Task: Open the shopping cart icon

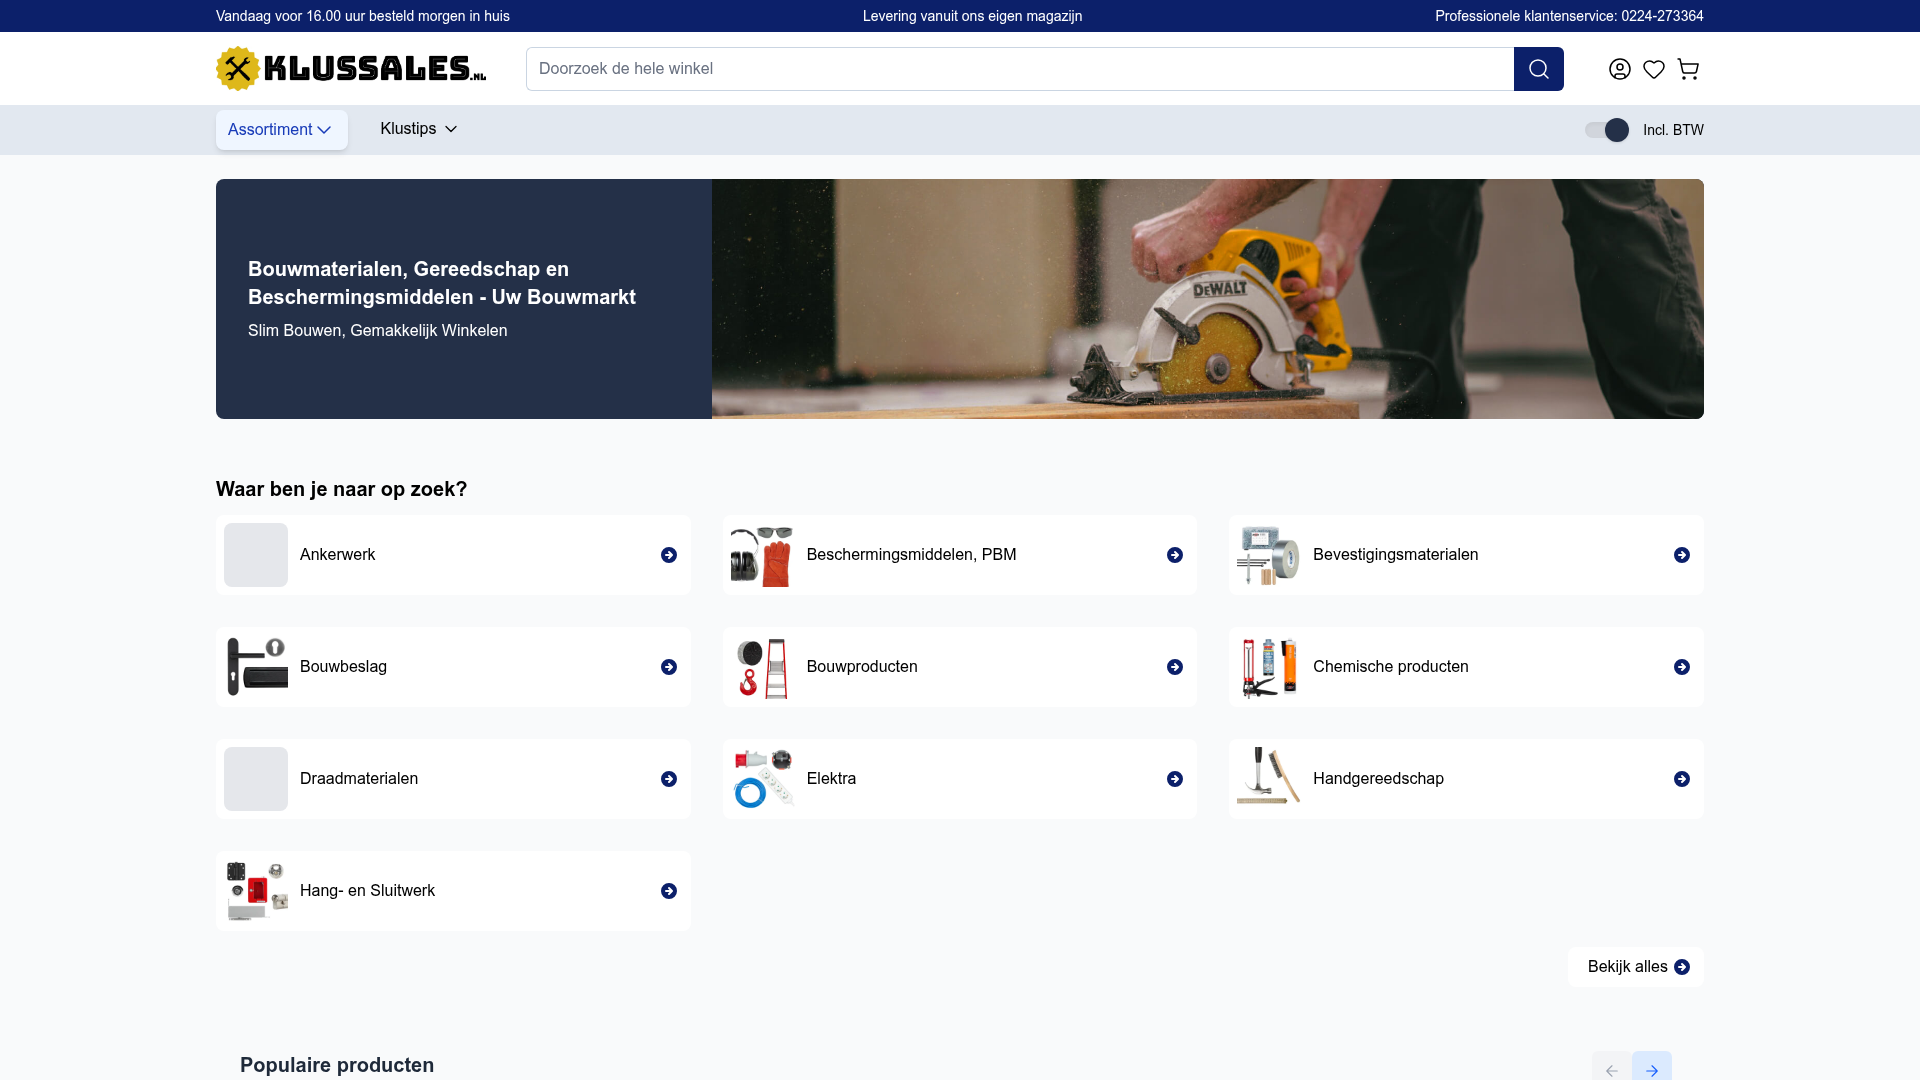Action: pos(1688,69)
